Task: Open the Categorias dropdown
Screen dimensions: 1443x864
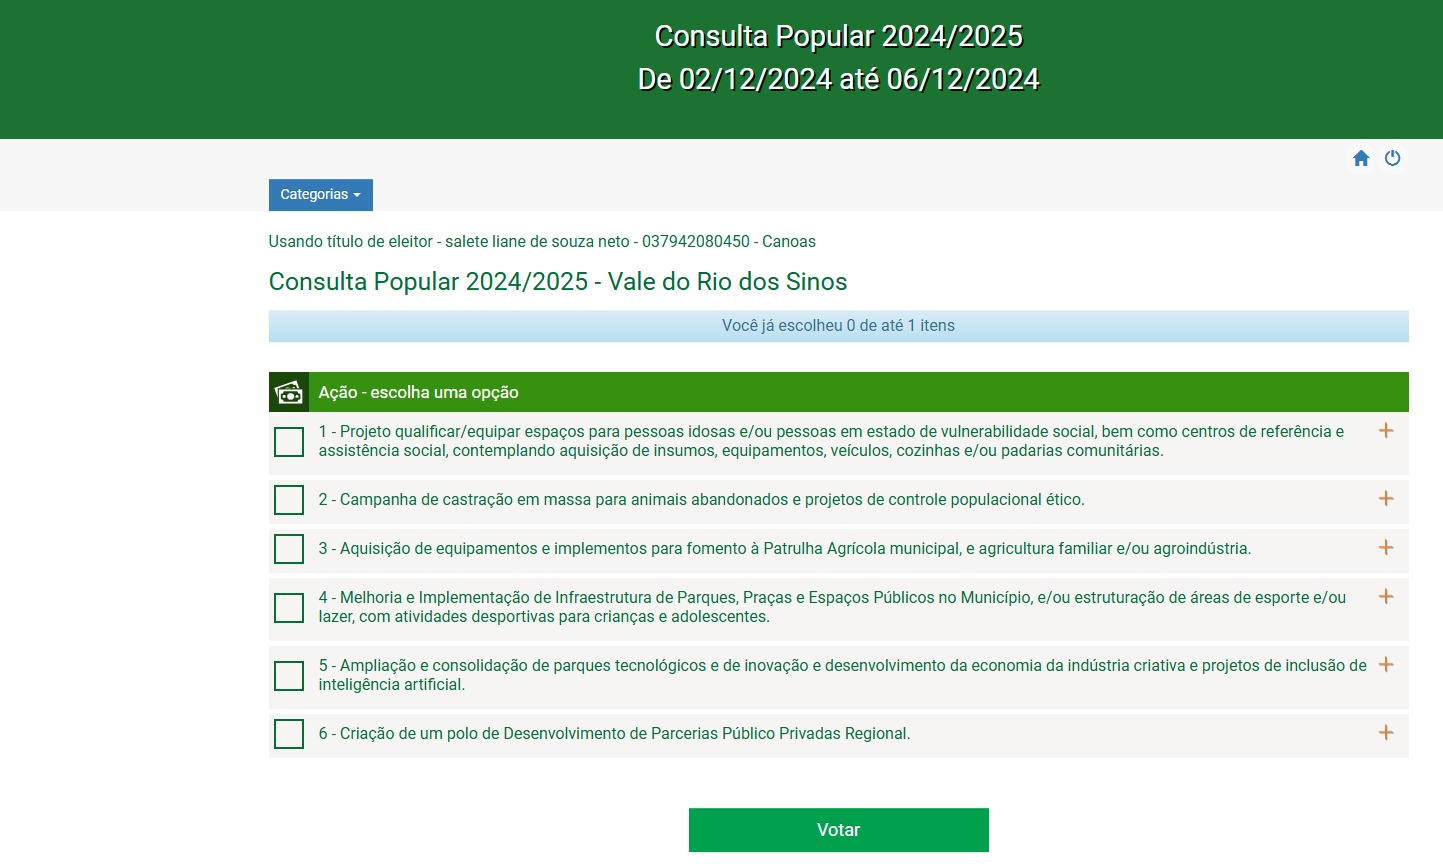Action: [320, 195]
